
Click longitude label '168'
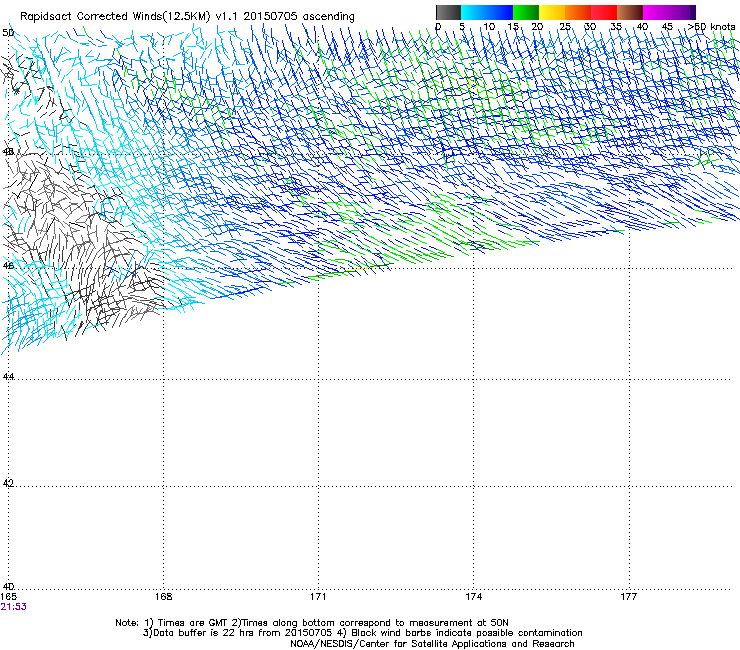click(x=164, y=597)
